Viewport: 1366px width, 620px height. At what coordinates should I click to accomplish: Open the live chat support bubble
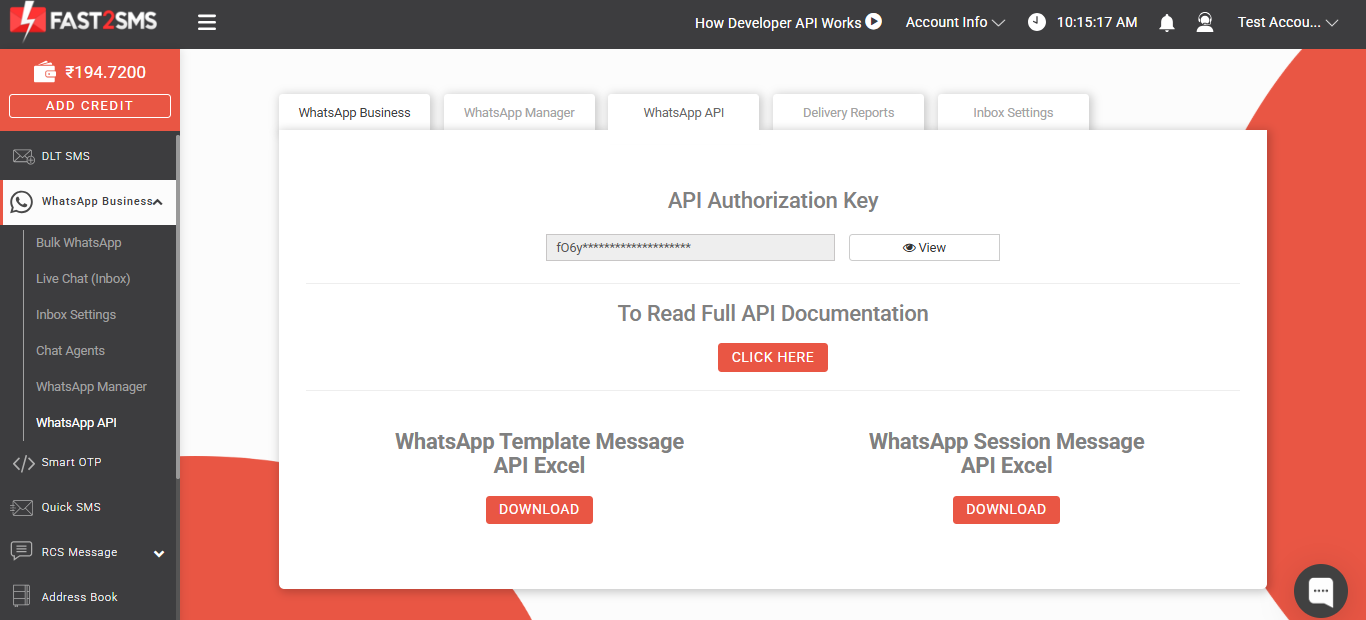(x=1320, y=591)
